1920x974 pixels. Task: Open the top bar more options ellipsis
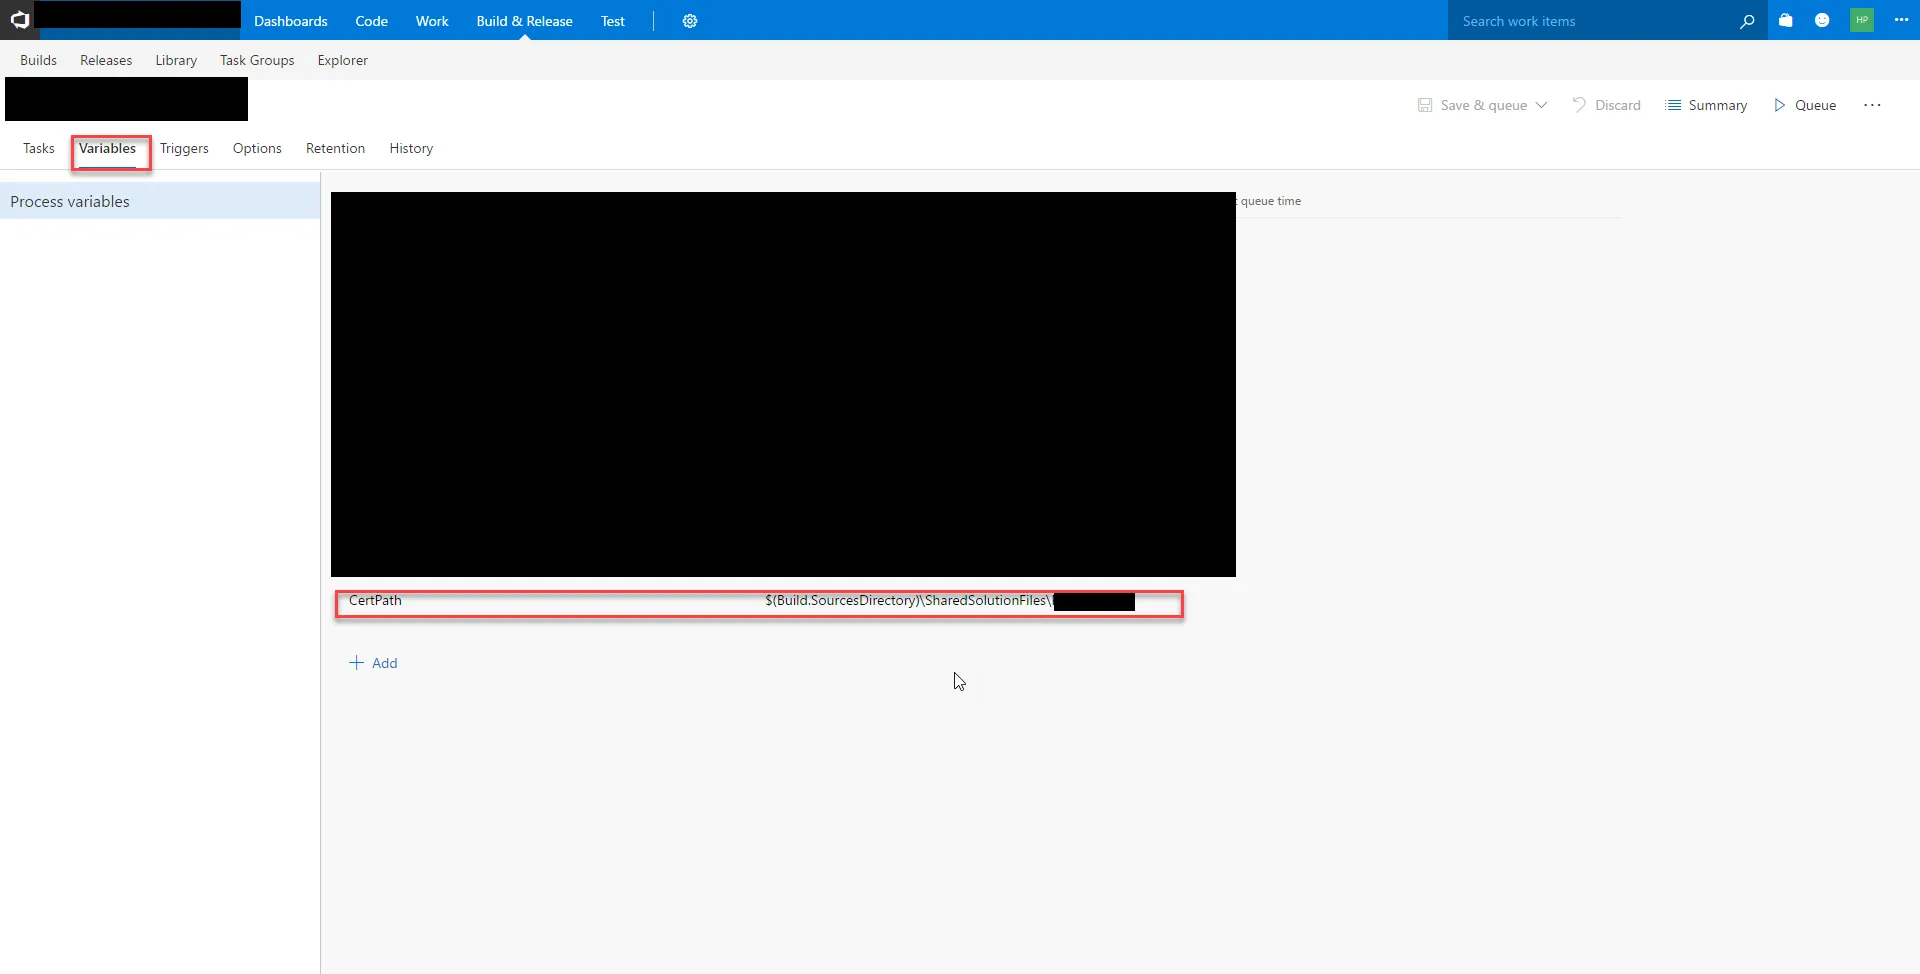[x=1901, y=20]
